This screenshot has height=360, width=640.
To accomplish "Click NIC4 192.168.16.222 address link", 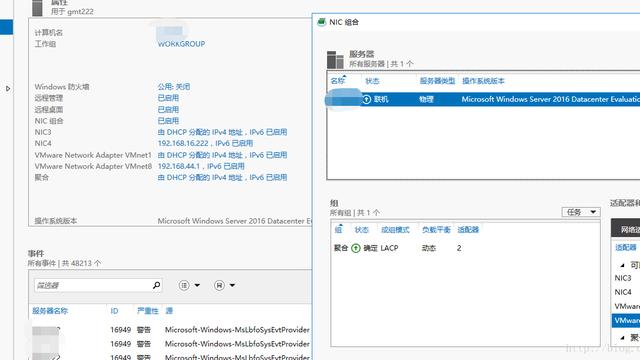I will [x=205, y=143].
